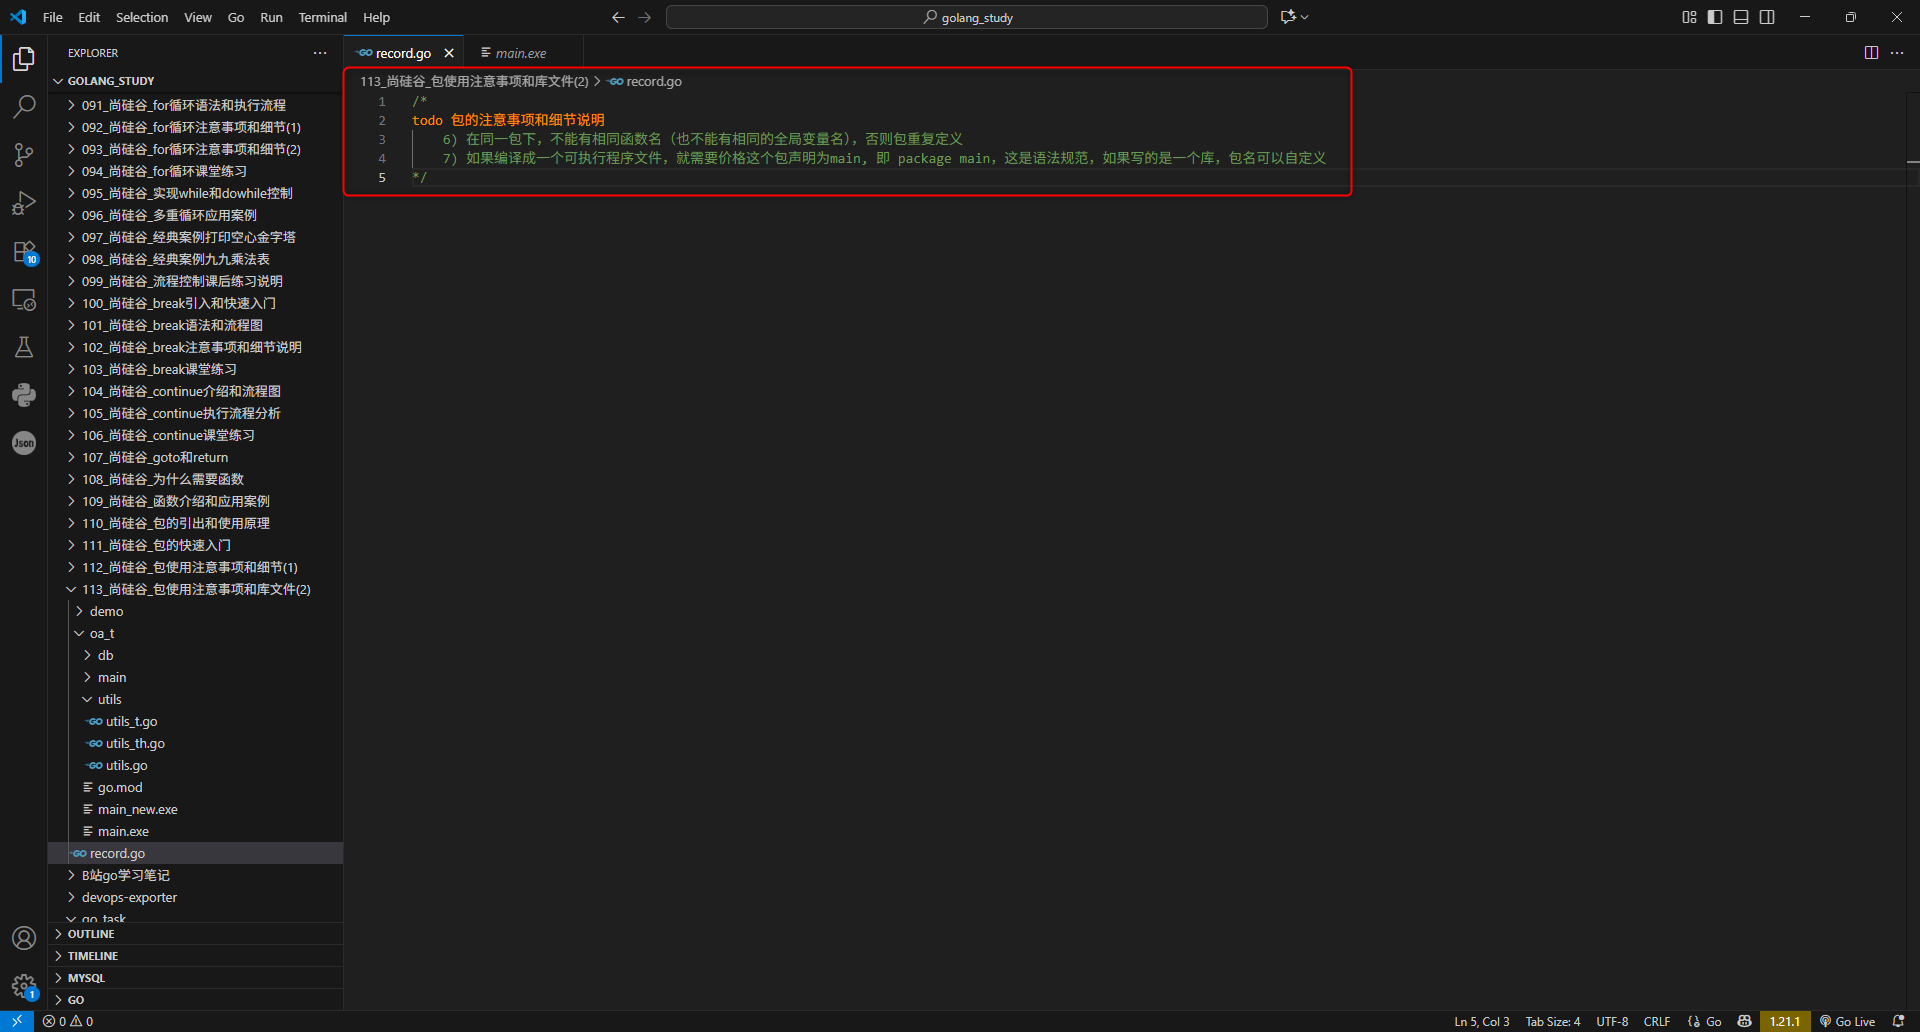Expand the main folder under oa_t

pyautogui.click(x=195, y=677)
